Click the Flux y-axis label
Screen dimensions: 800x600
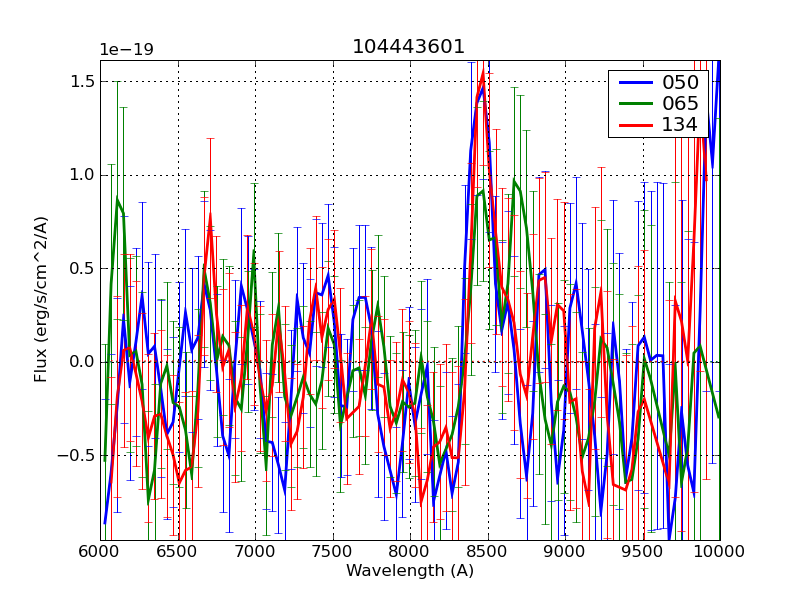coord(41,300)
